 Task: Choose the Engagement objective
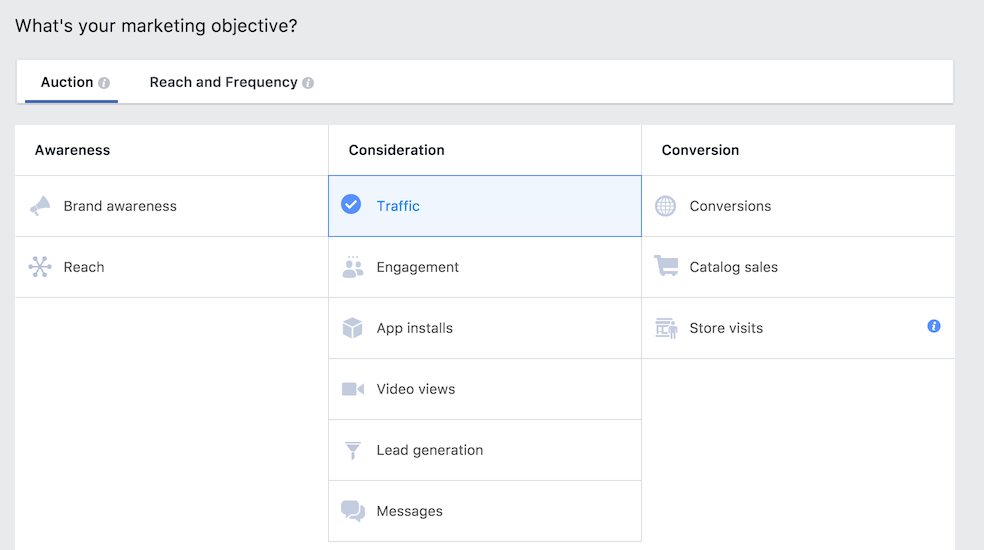pos(418,267)
